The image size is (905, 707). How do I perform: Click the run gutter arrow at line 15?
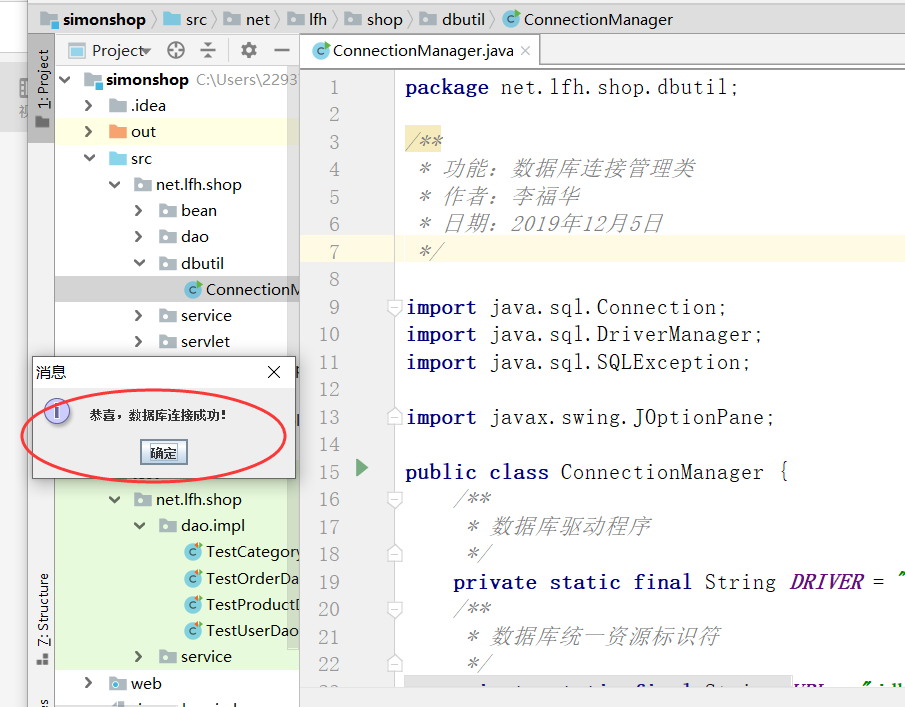click(x=362, y=467)
